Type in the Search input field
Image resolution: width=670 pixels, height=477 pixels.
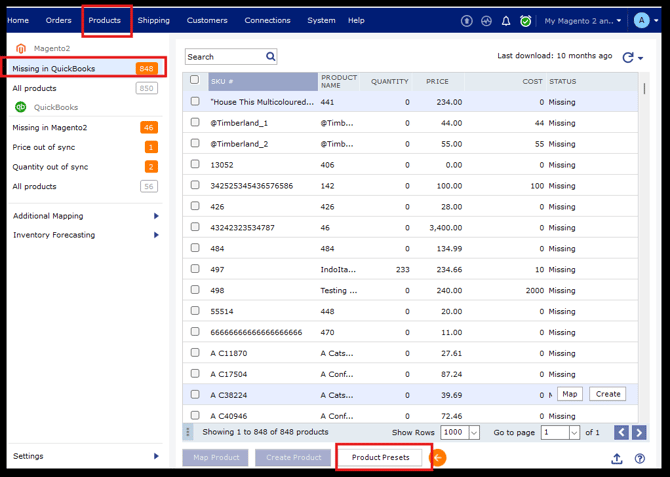224,57
